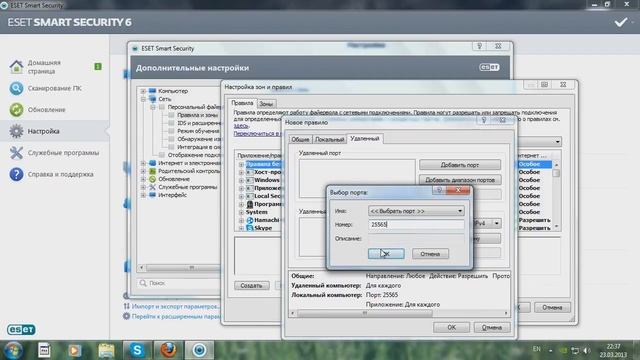Switch to Зоны tab
The image size is (640, 360).
point(266,104)
